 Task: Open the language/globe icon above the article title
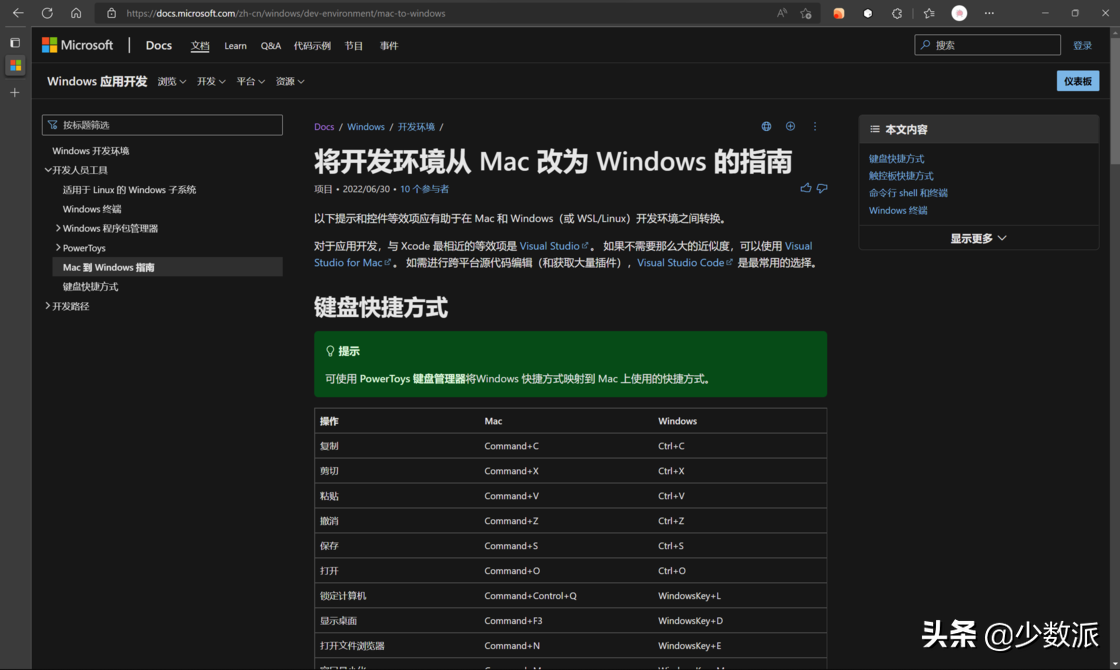766,126
